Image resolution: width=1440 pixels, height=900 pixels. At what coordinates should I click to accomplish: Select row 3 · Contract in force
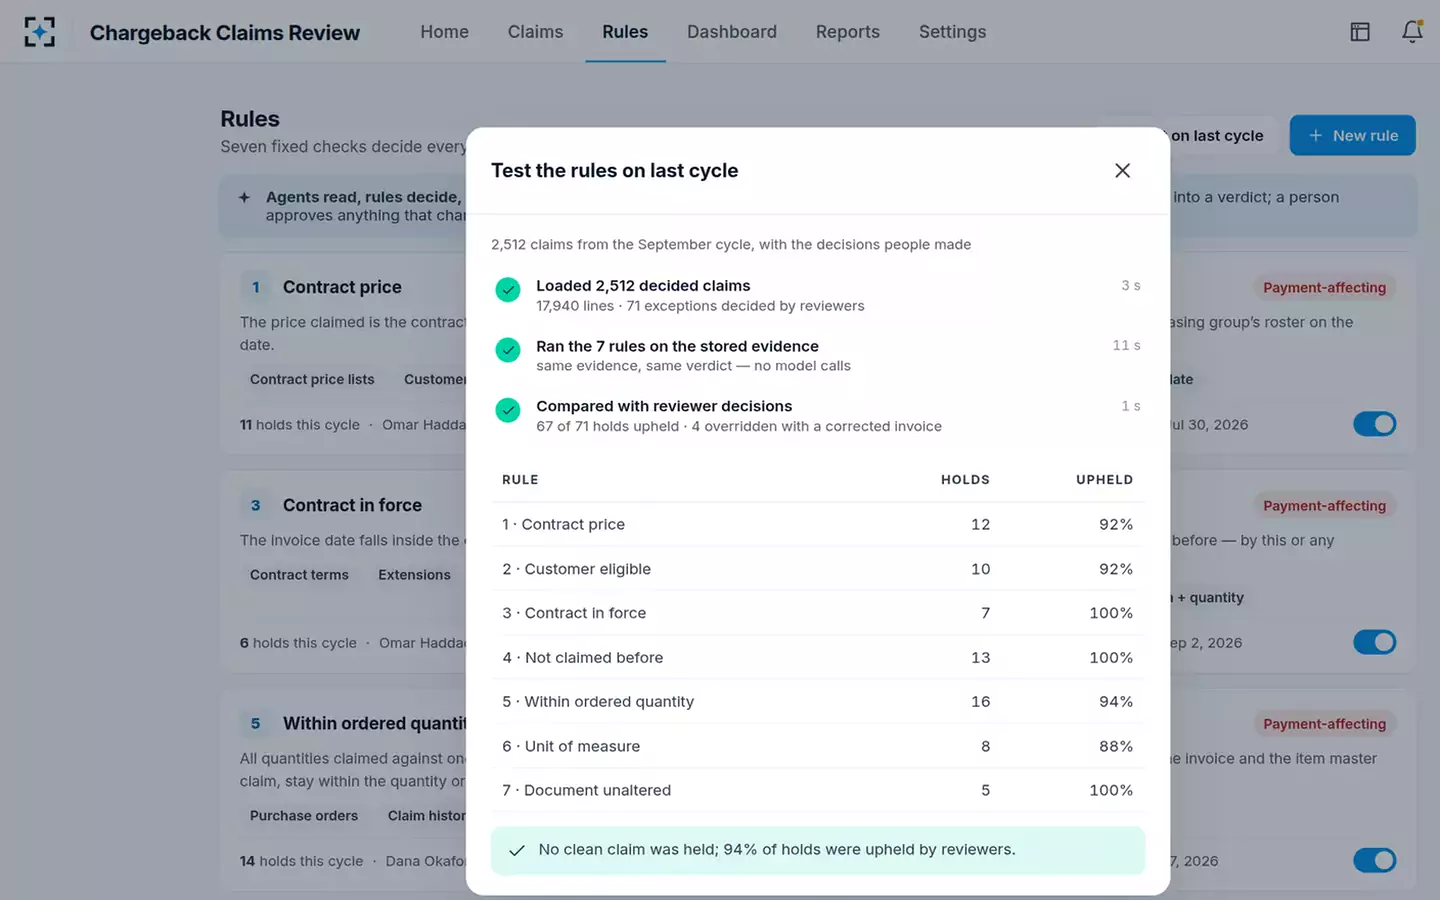point(818,613)
